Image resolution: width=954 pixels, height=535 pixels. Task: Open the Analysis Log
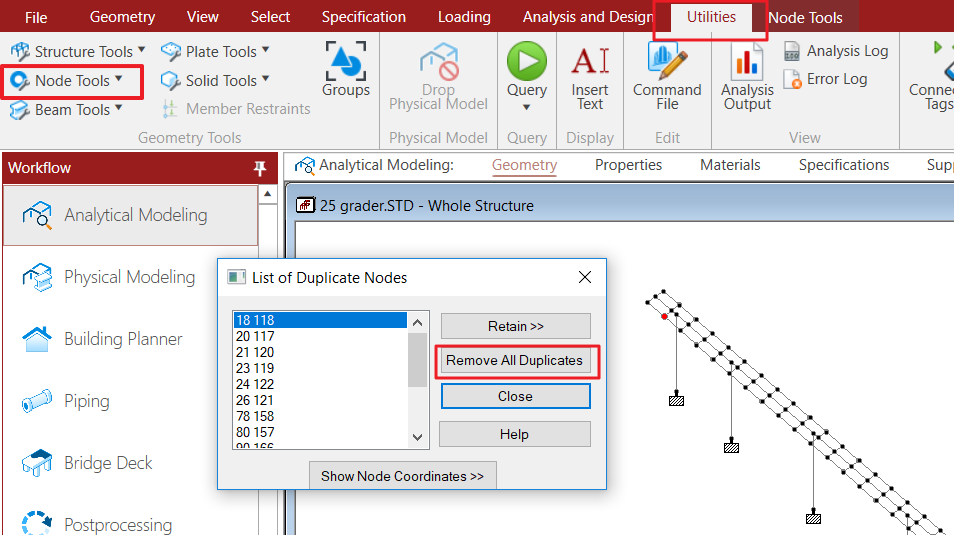836,51
